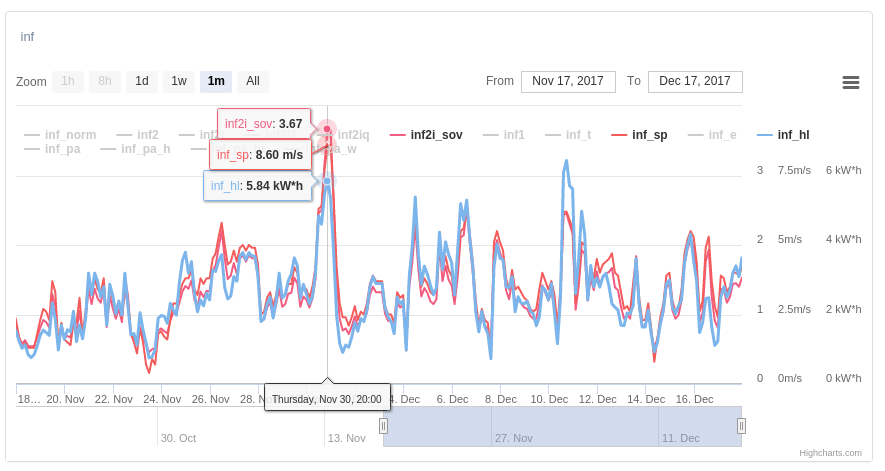
Task: Enable inf_pa series in legend
Action: (52, 149)
